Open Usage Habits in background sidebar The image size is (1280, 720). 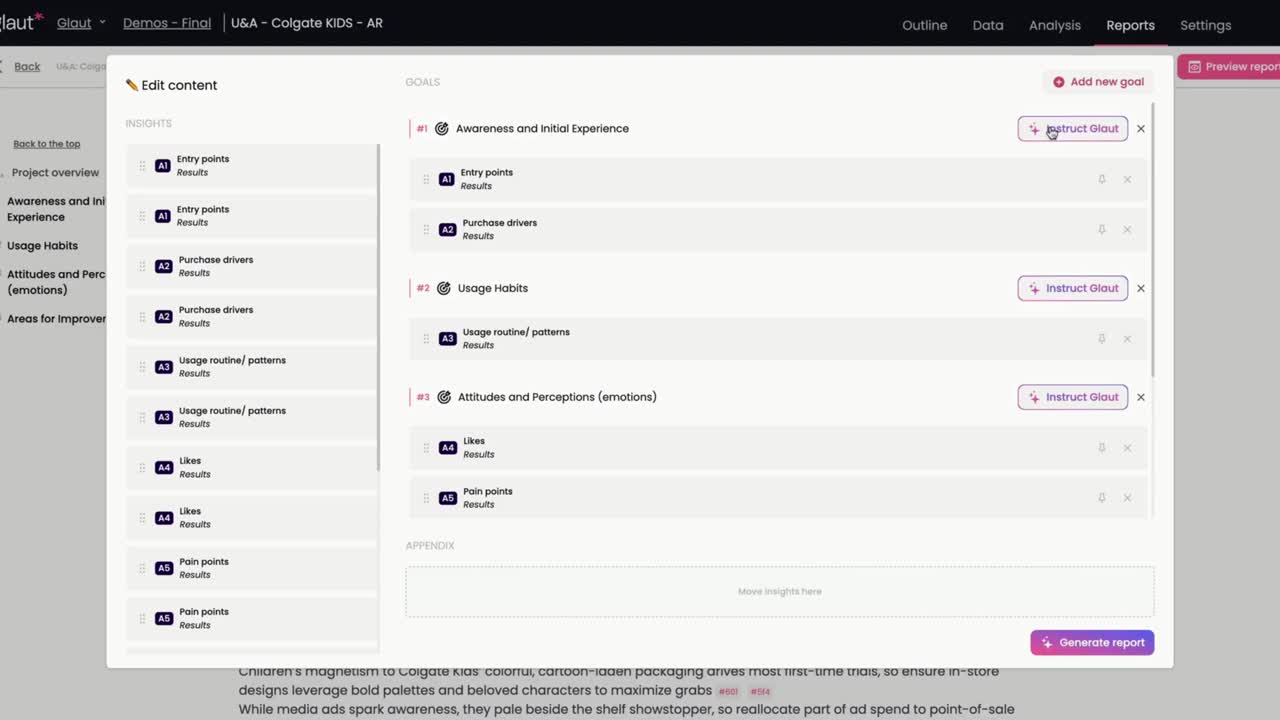click(x=42, y=245)
